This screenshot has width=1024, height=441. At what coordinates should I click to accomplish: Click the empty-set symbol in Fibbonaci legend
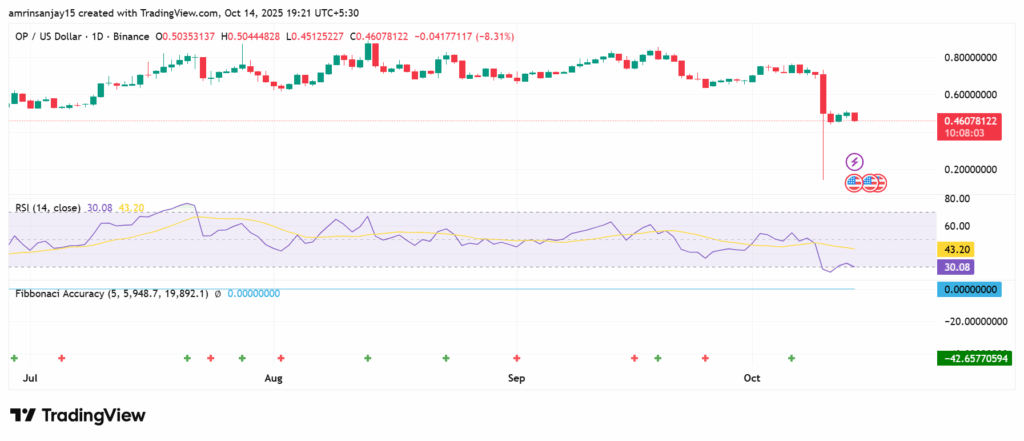(217, 293)
